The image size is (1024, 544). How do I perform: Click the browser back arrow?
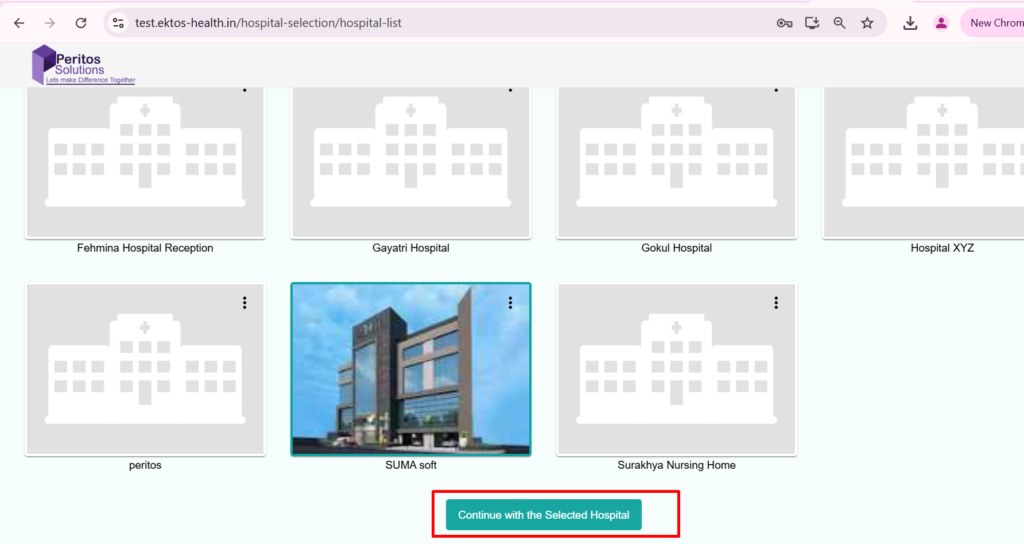point(19,23)
